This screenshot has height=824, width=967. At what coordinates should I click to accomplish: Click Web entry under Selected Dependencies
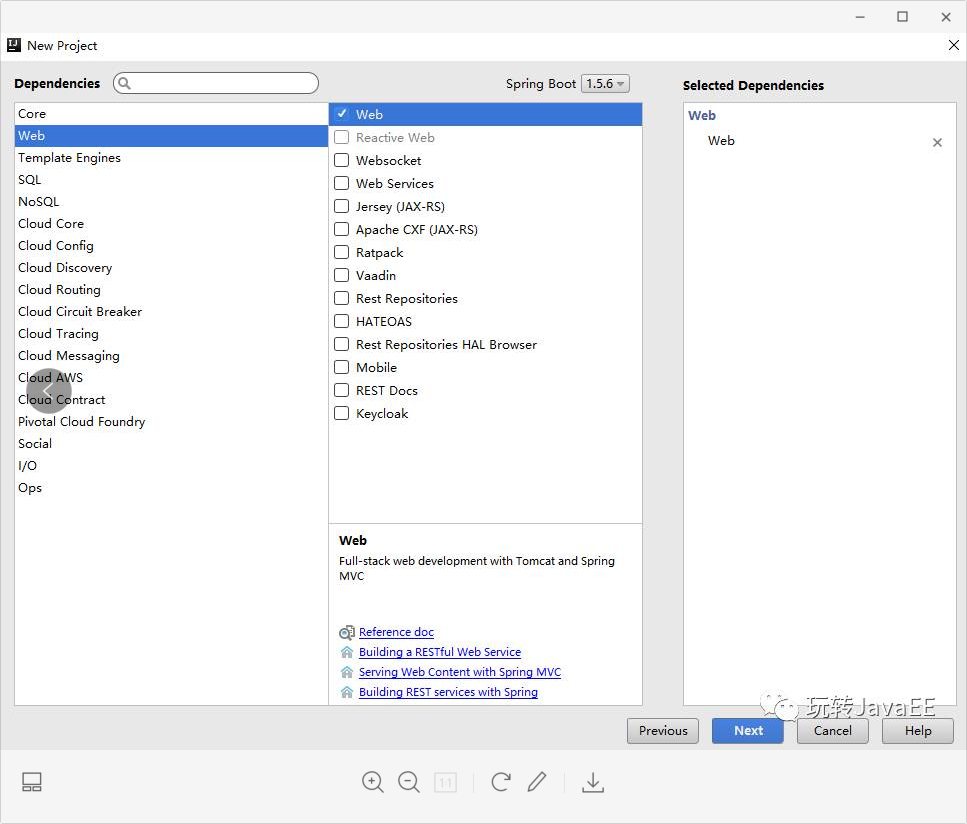pos(721,141)
